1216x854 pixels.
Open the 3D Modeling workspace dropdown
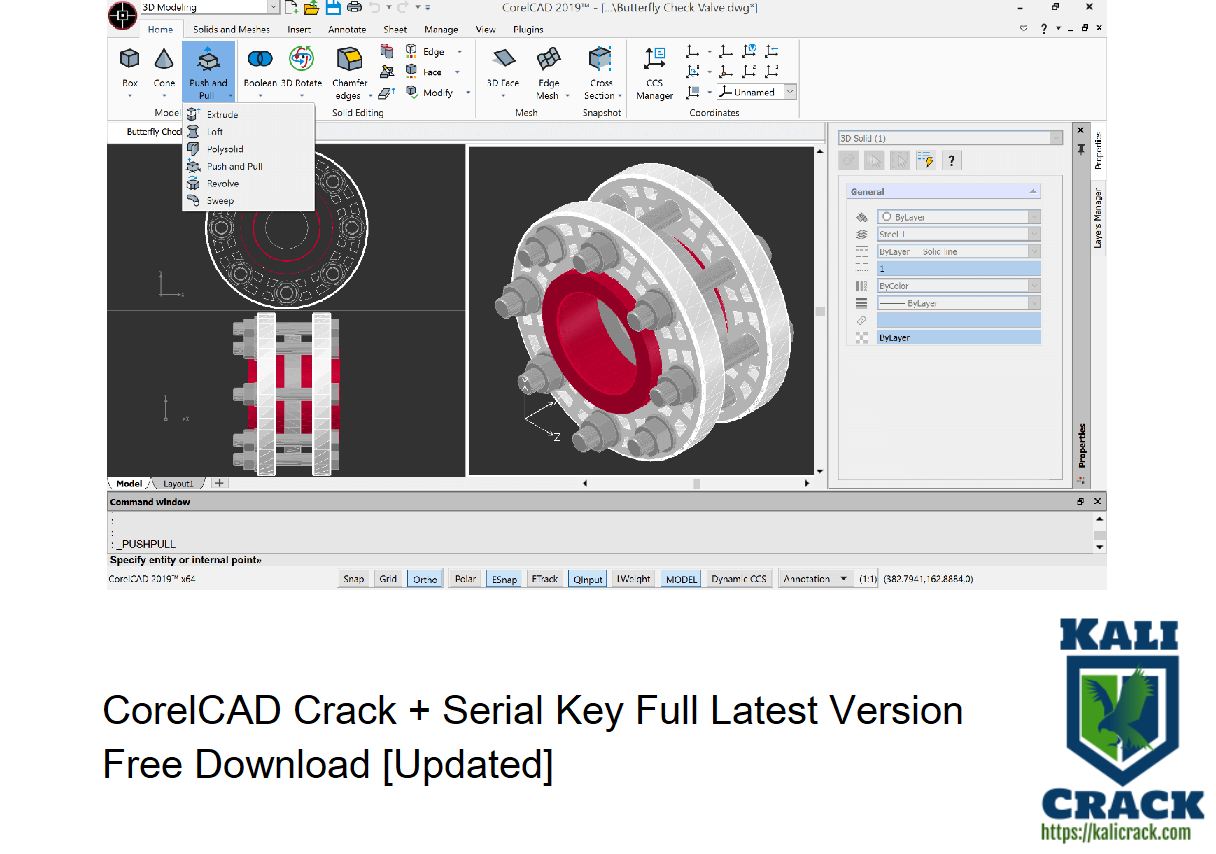click(209, 8)
